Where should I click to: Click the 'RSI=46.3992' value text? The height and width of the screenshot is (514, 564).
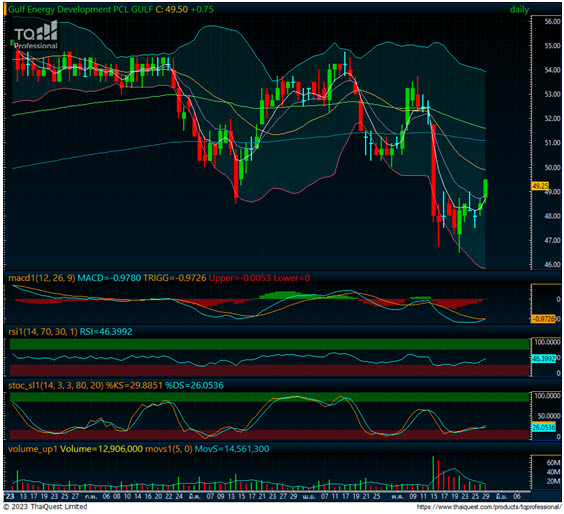106,332
